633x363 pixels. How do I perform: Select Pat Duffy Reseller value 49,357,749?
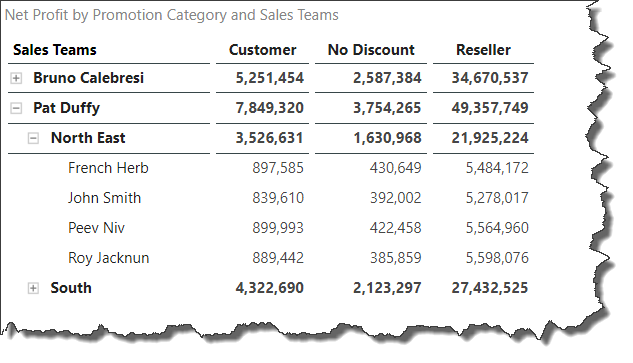(490, 108)
